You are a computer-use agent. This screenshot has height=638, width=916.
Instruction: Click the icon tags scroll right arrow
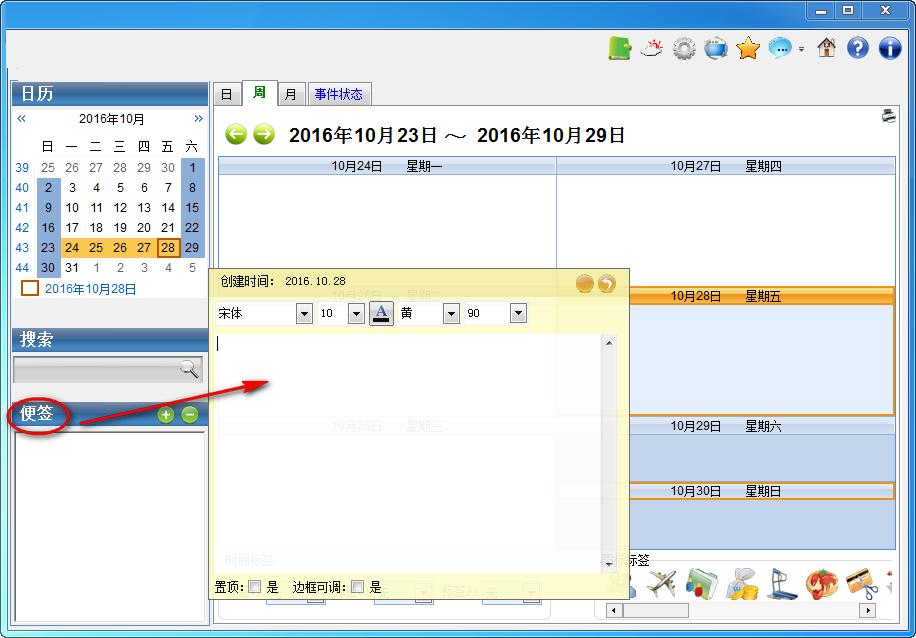pyautogui.click(x=868, y=611)
